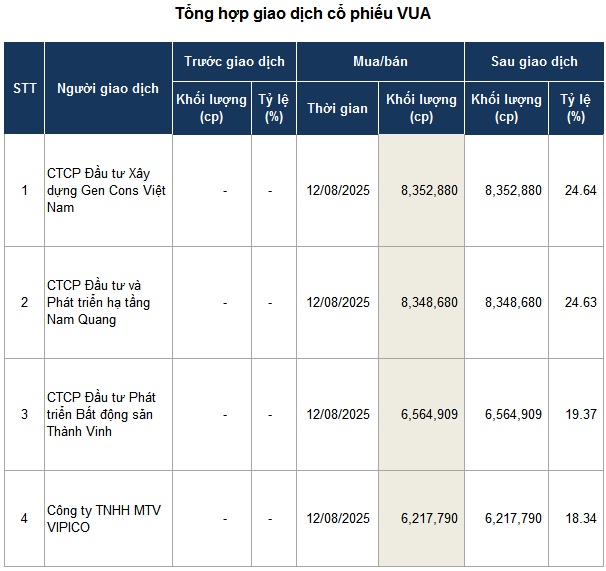Click Khối lượng subheader under Mua/bán
The width and height of the screenshot is (606, 571).
point(421,108)
